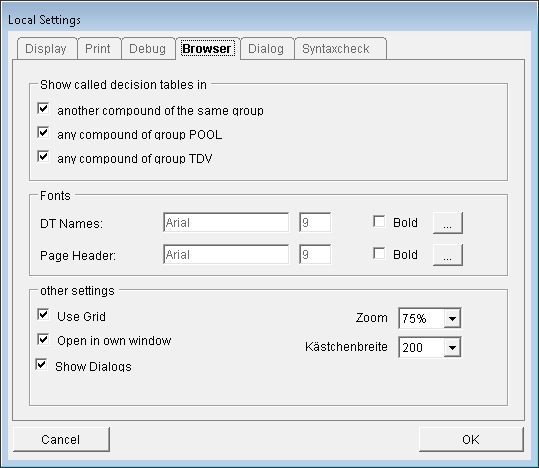Click the 'DT Names:' label
Image resolution: width=539 pixels, height=468 pixels.
pyautogui.click(x=72, y=224)
